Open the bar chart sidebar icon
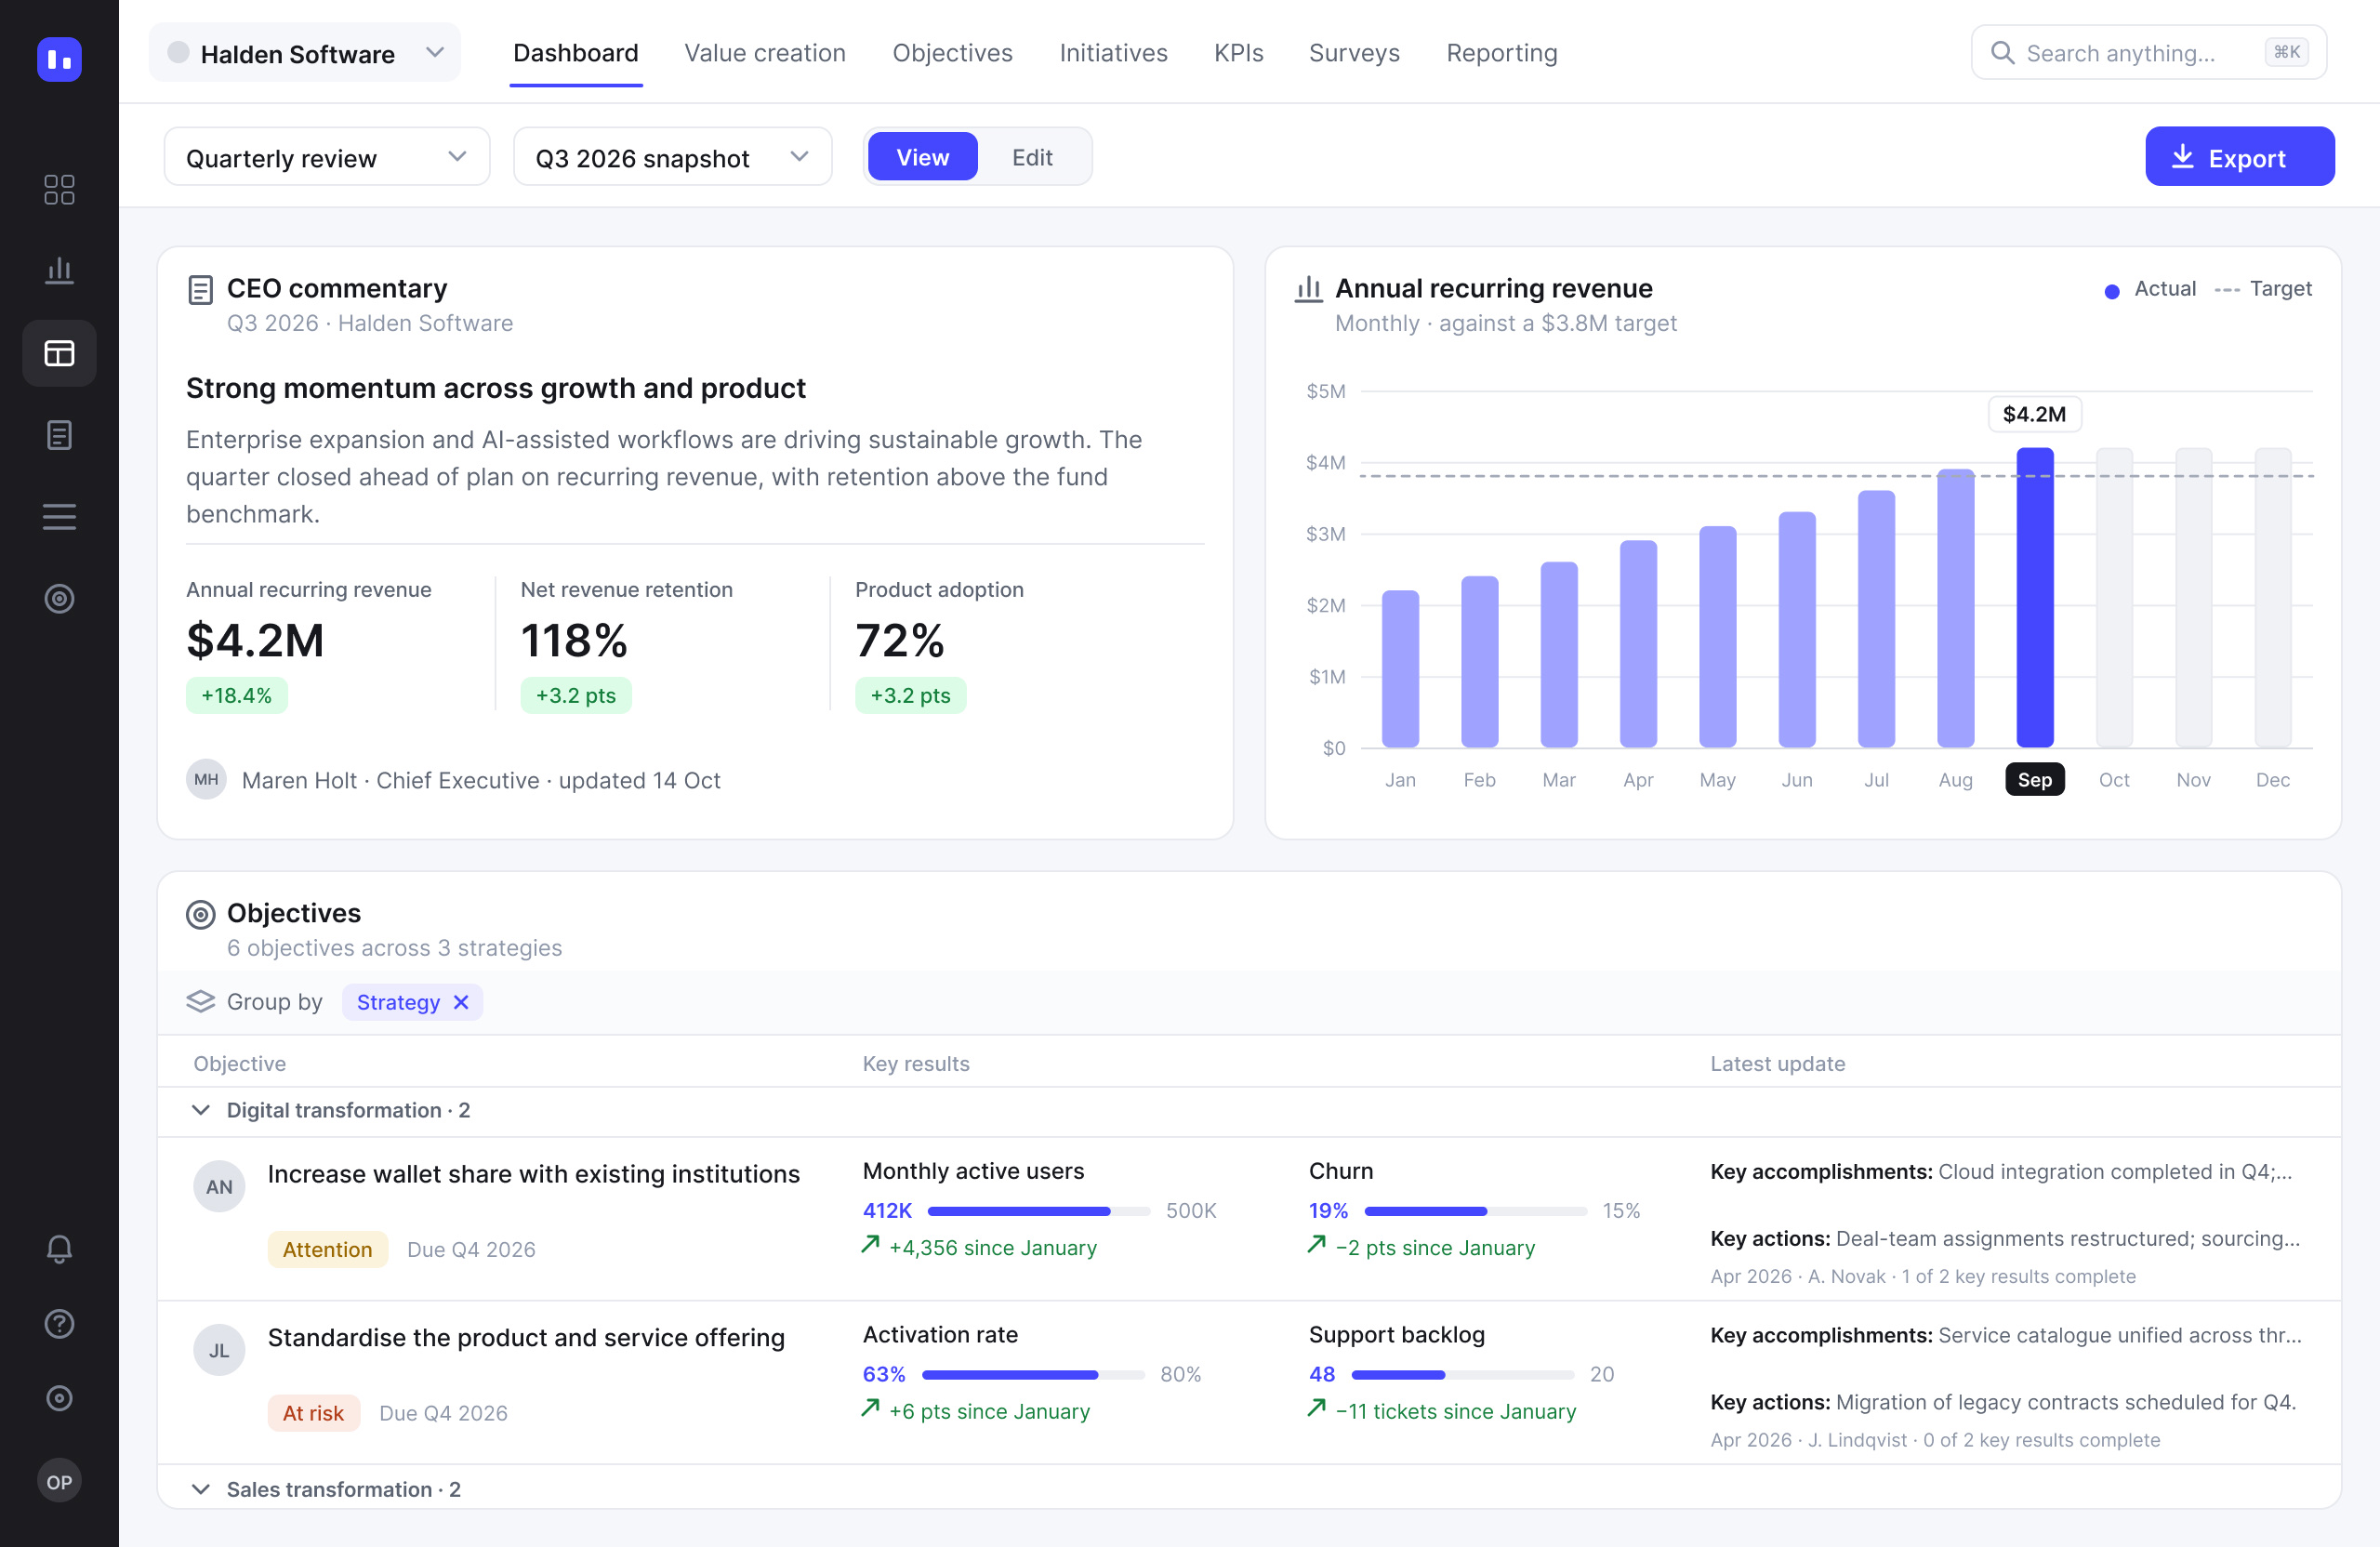Image resolution: width=2380 pixels, height=1547 pixels. (59, 271)
